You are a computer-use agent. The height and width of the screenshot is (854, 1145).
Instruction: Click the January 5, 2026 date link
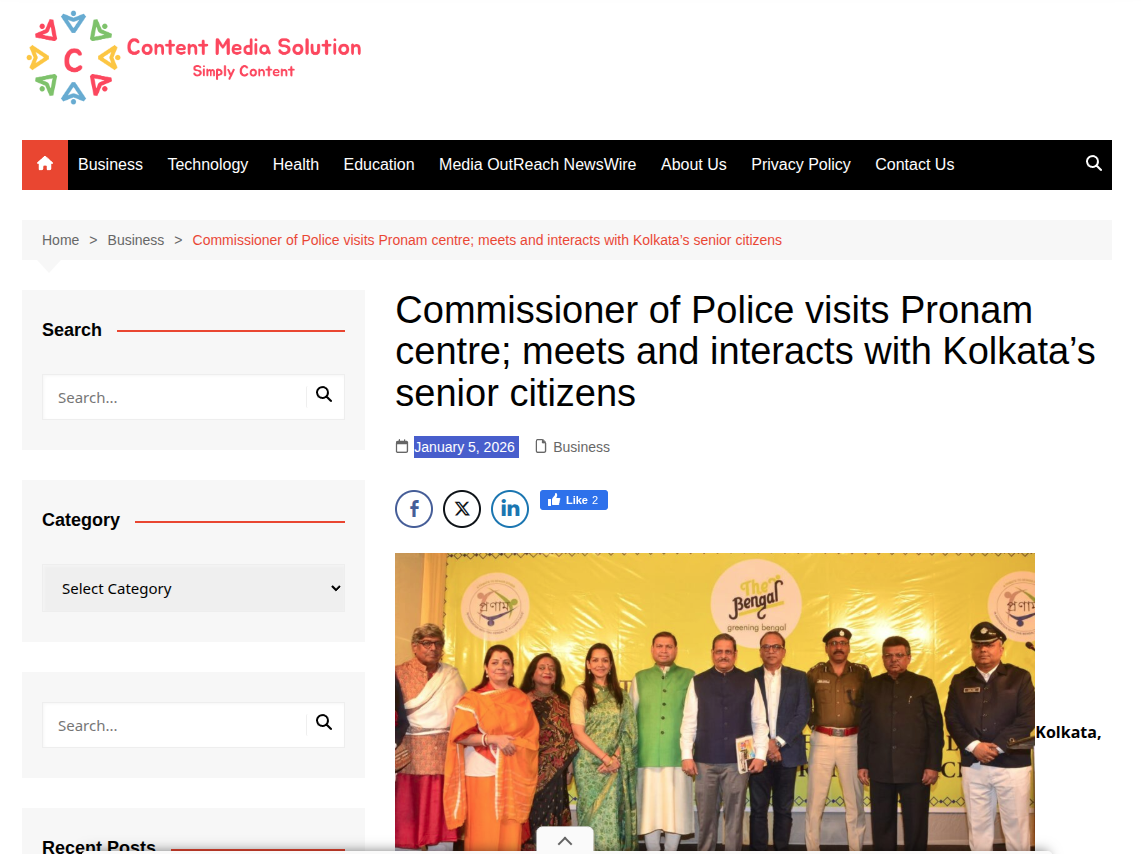(x=465, y=447)
